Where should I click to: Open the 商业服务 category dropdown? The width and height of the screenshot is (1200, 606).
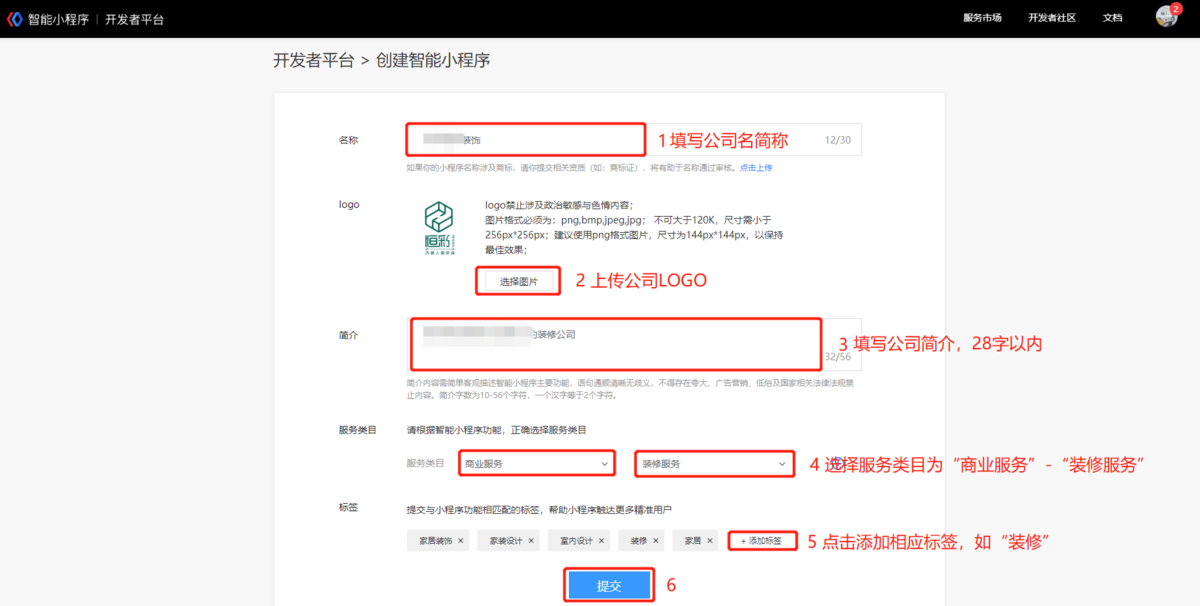537,464
